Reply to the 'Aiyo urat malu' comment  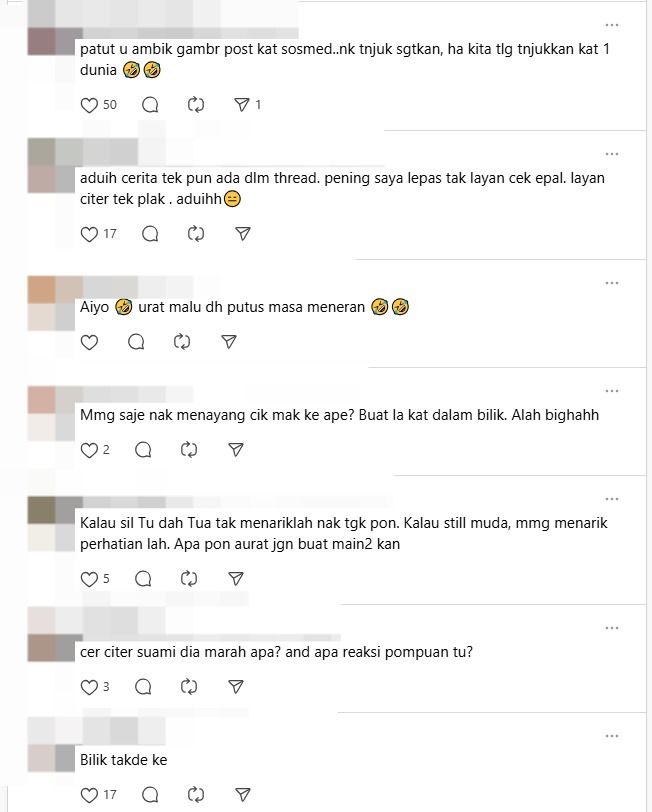click(x=136, y=342)
